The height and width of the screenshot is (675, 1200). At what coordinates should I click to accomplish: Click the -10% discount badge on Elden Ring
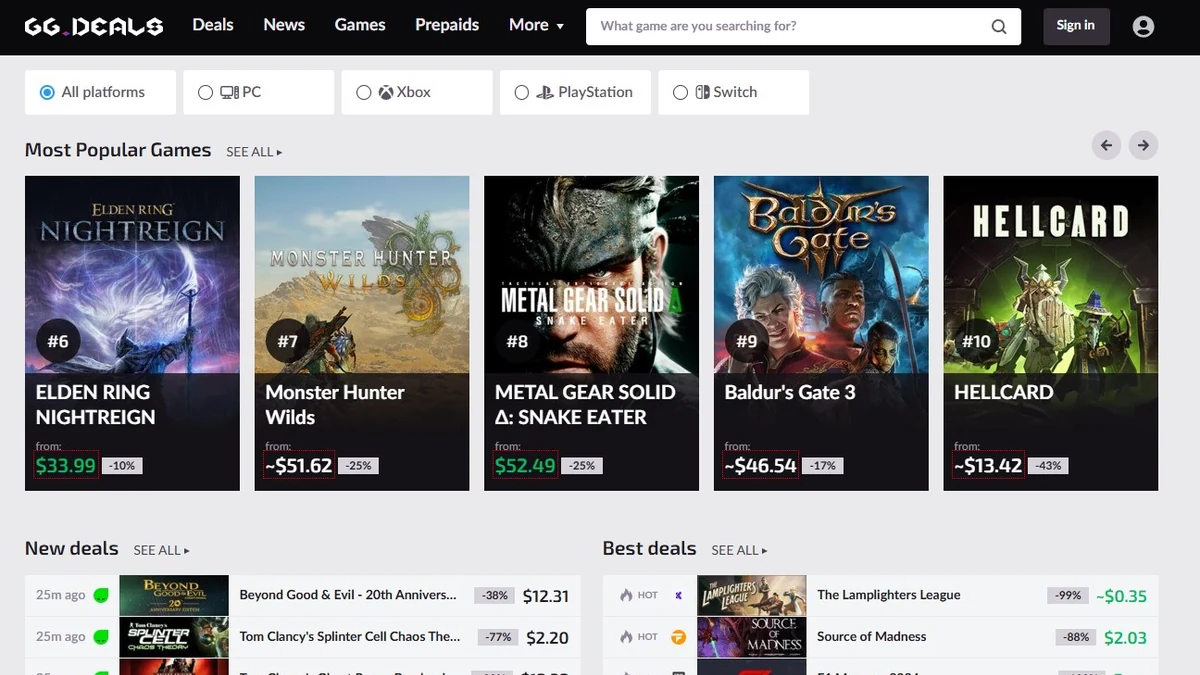click(x=123, y=466)
